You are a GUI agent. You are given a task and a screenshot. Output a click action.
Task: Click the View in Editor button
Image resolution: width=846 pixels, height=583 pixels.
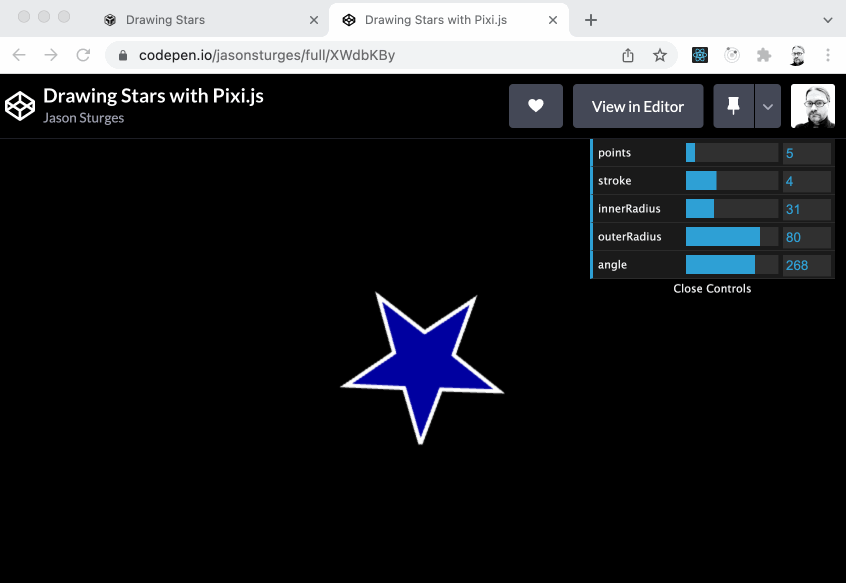click(637, 106)
